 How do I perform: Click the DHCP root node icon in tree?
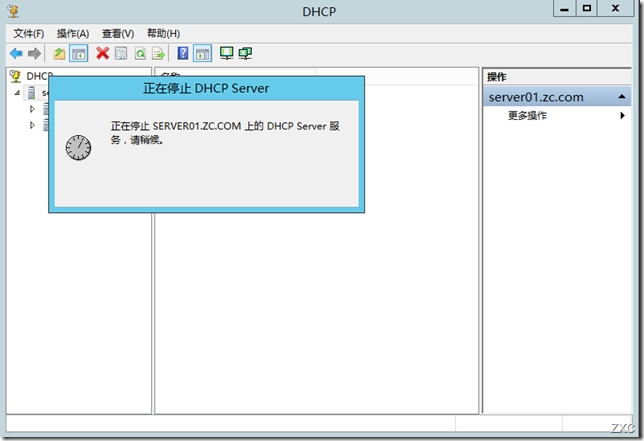coord(15,76)
